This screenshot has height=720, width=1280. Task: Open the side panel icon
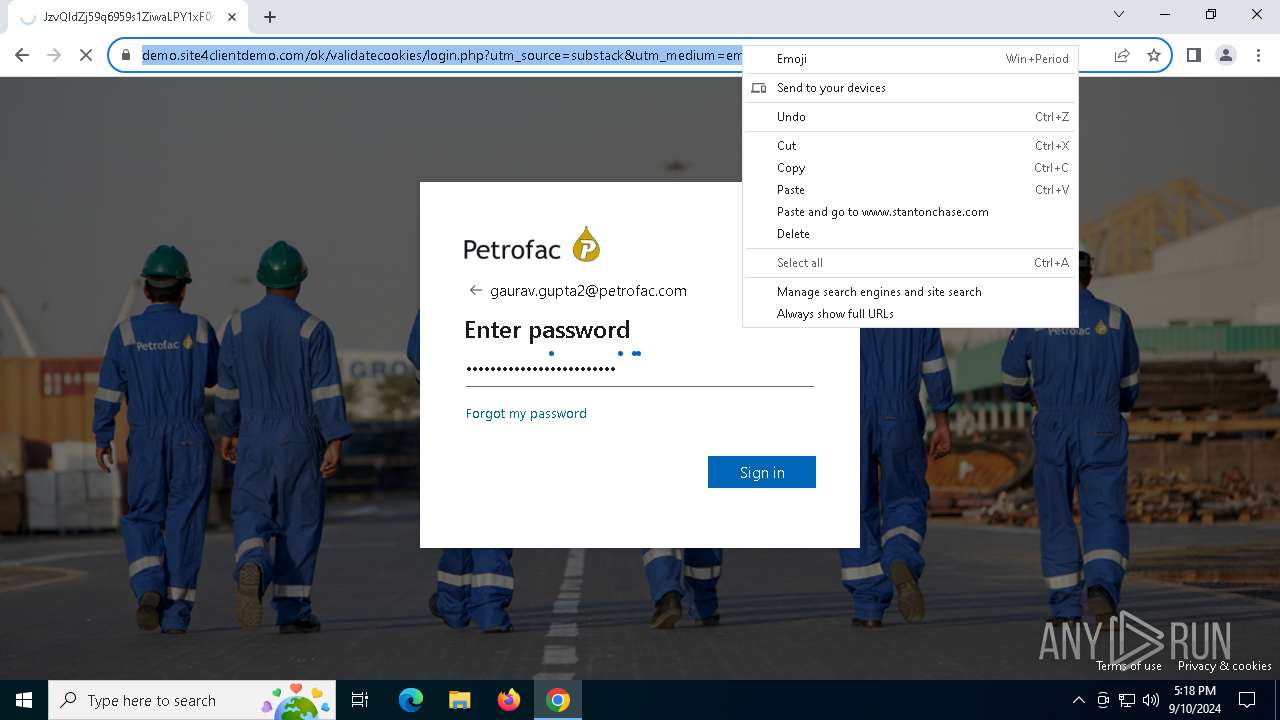(x=1193, y=56)
